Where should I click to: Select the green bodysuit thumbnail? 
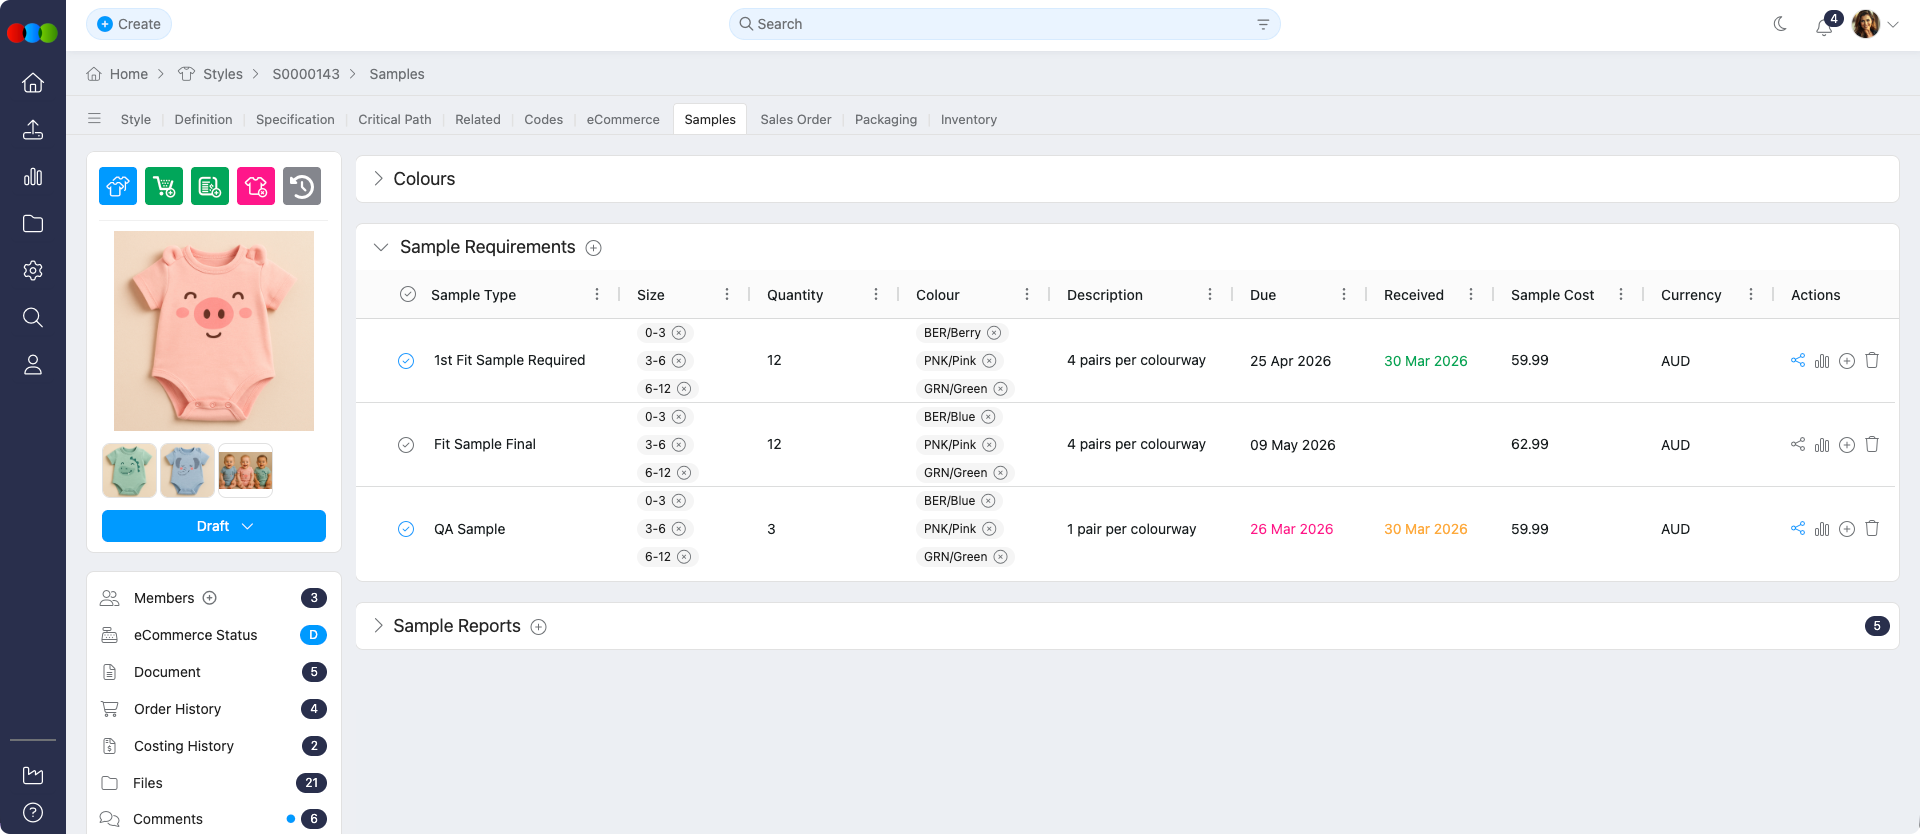coord(129,470)
